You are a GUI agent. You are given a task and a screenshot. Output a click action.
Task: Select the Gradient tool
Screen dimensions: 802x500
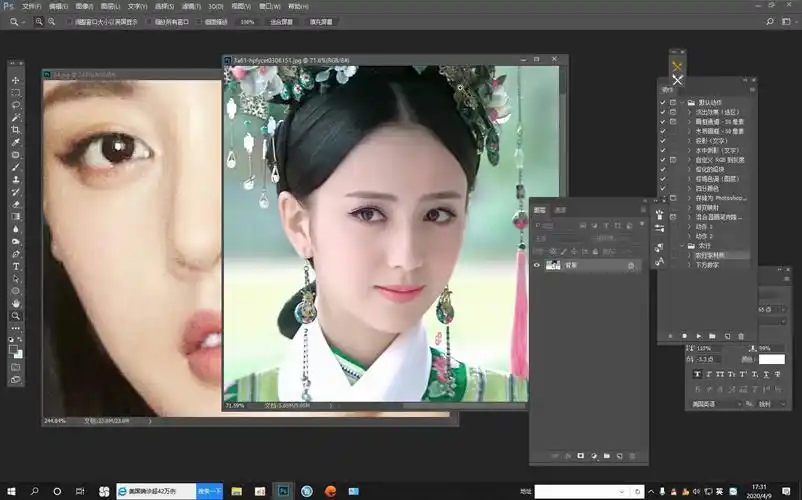coord(16,216)
